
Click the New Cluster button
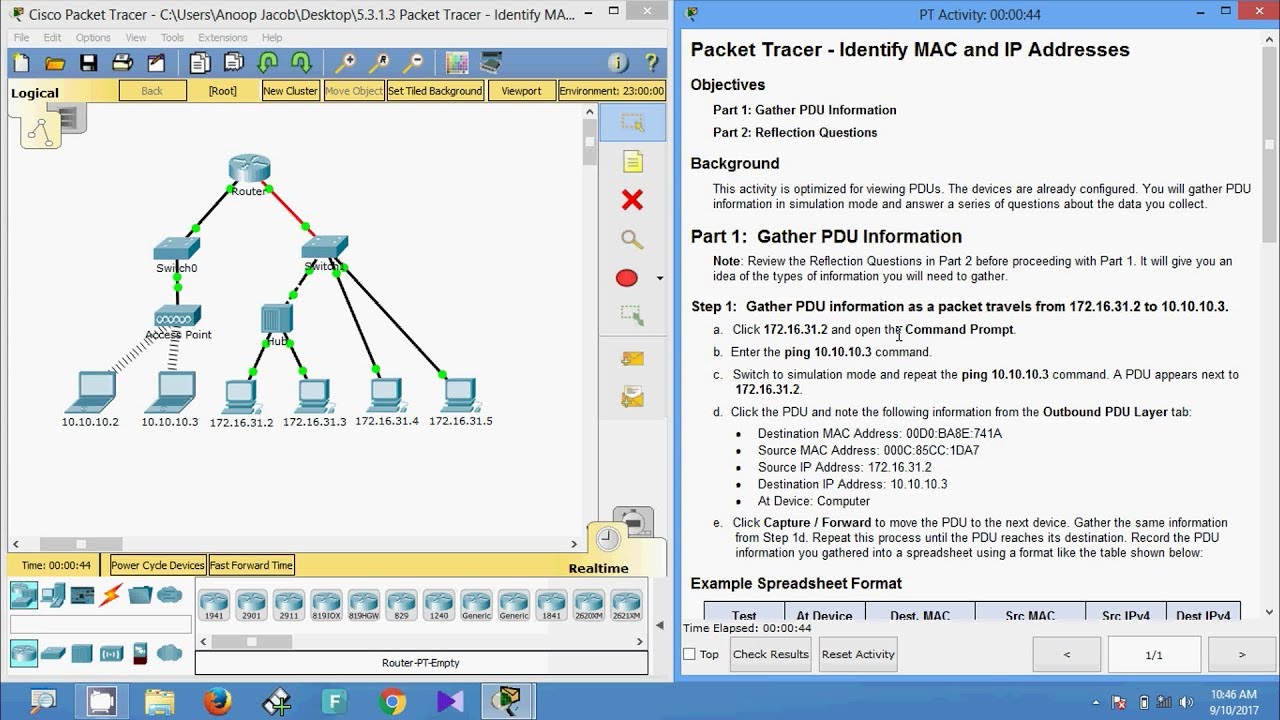click(290, 90)
